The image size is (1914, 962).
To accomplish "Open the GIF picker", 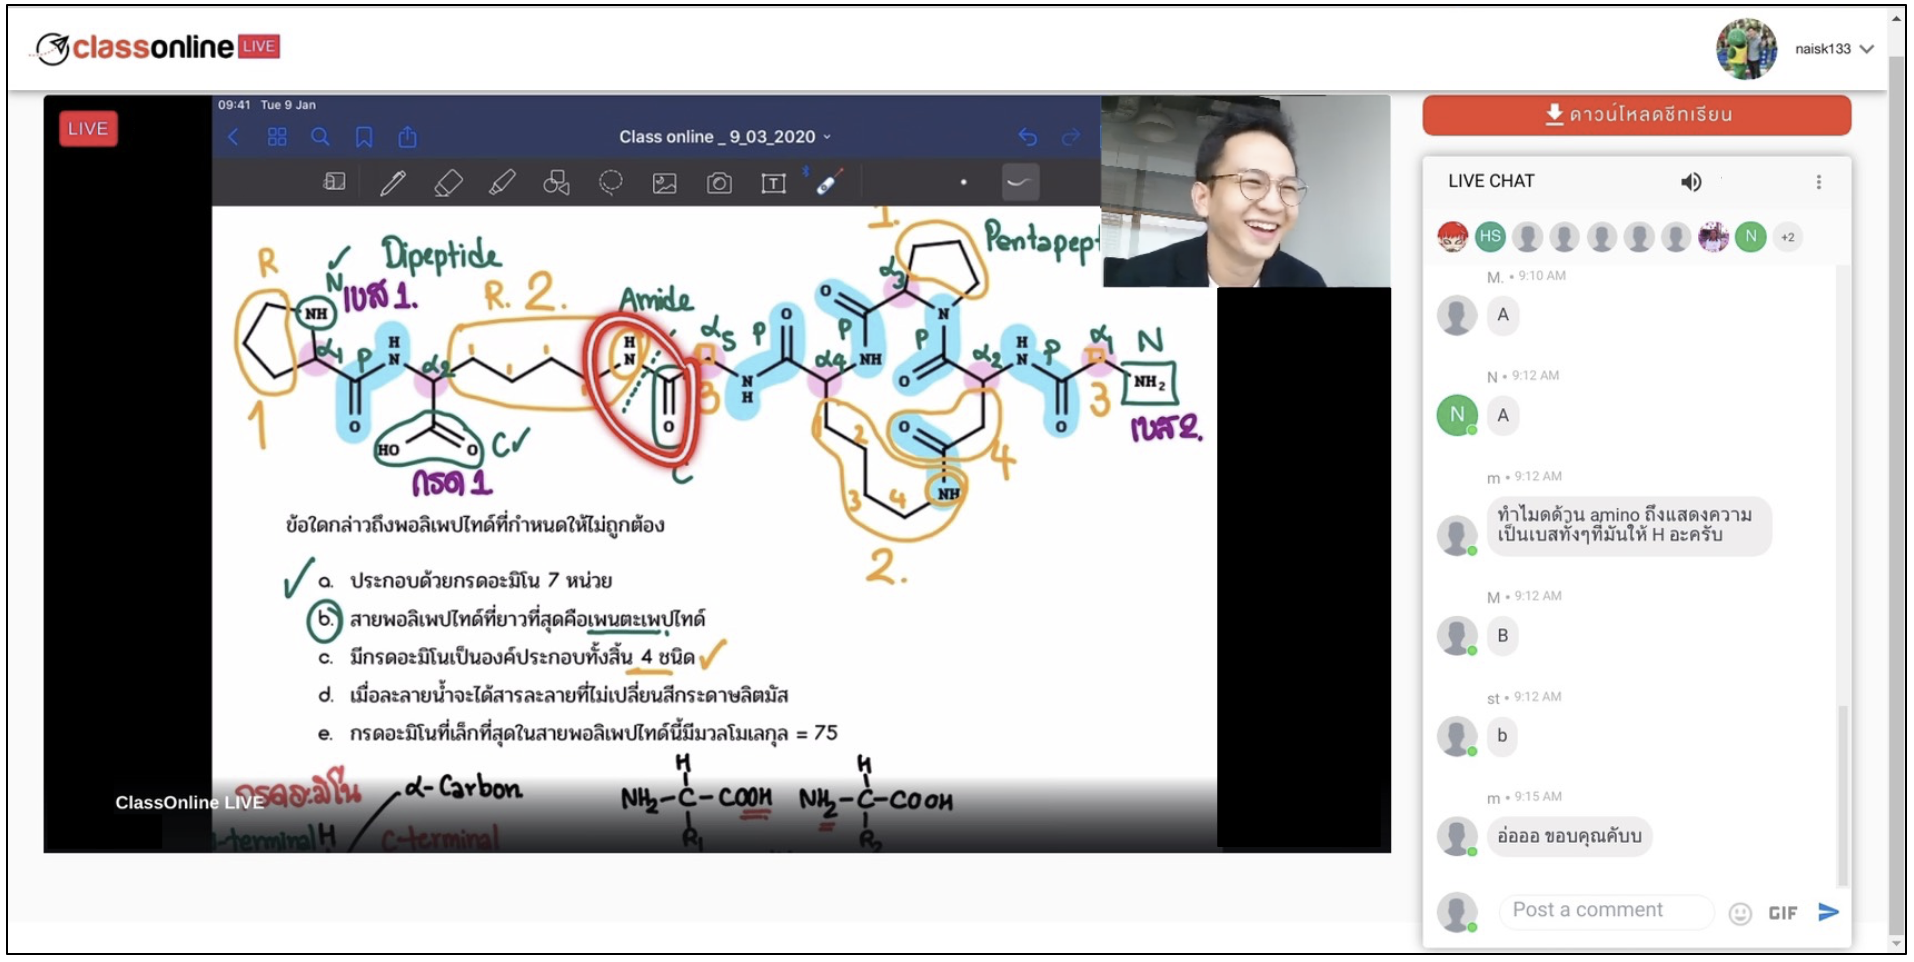I will click(1782, 913).
